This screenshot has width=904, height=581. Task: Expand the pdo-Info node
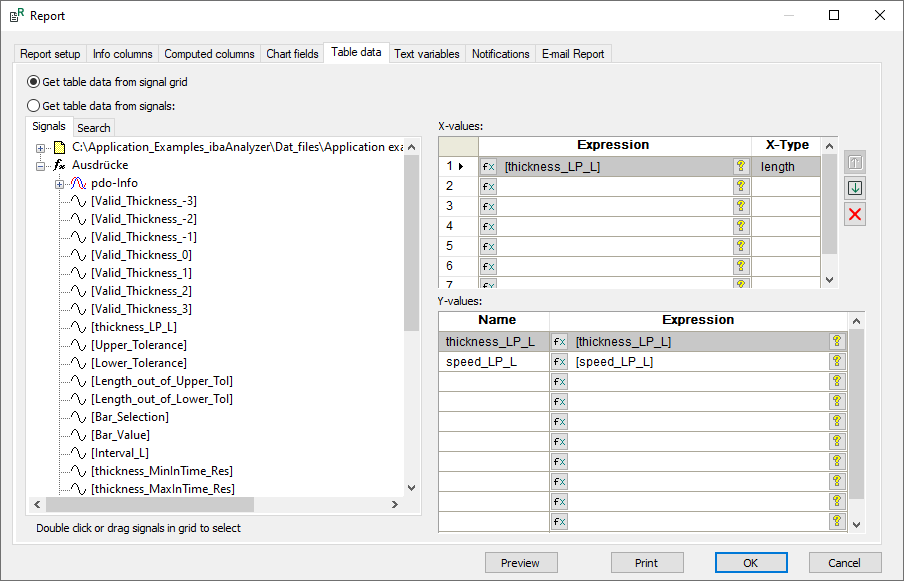coord(59,184)
